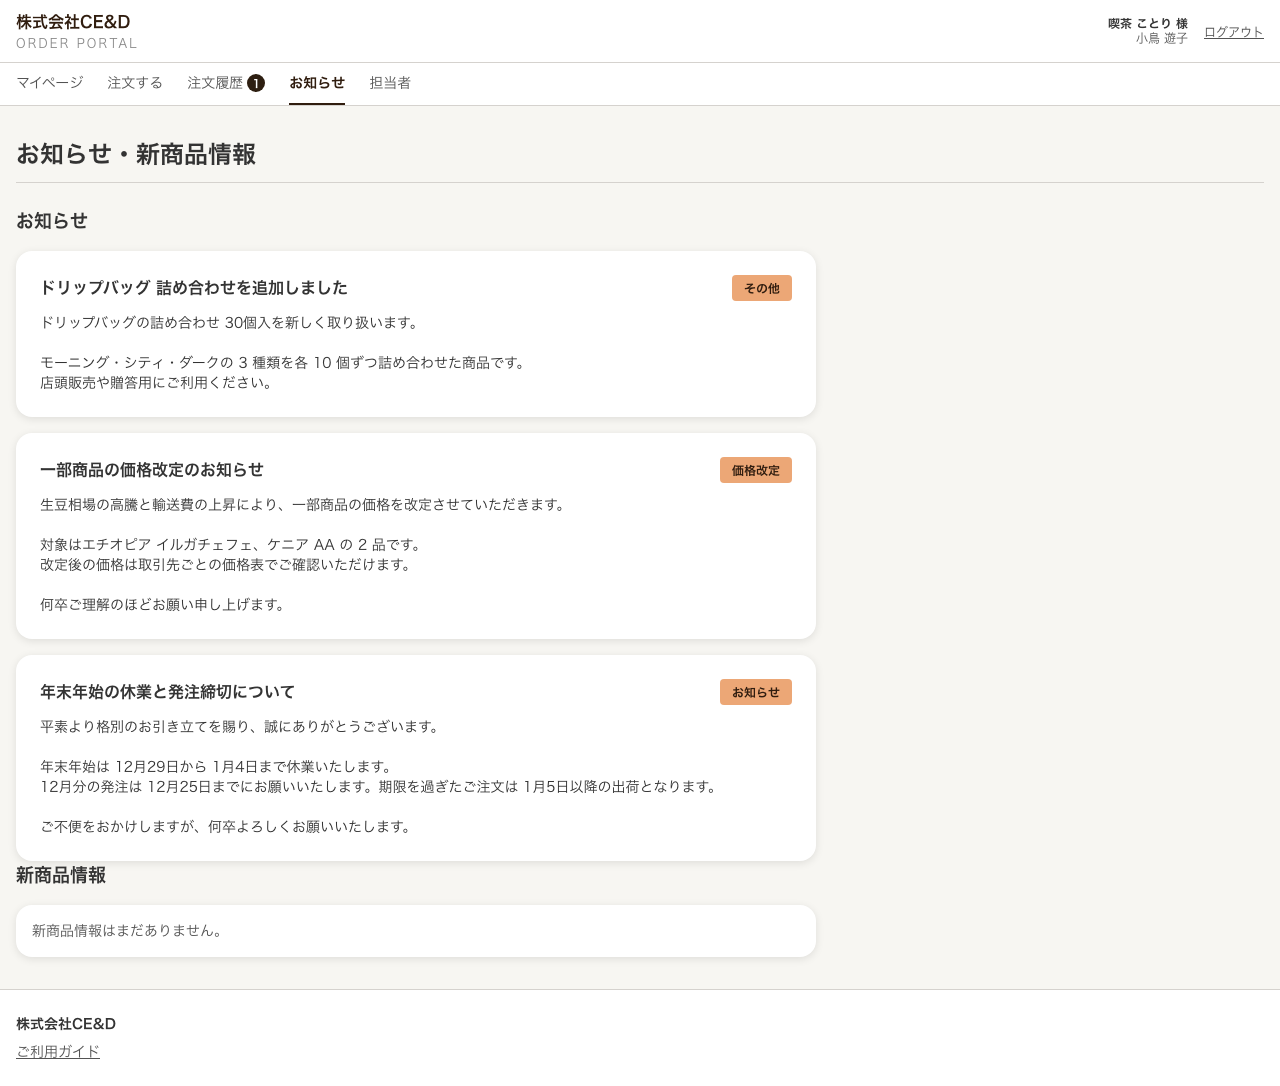Click the ORDER PORTAL subtitle text

tap(77, 44)
